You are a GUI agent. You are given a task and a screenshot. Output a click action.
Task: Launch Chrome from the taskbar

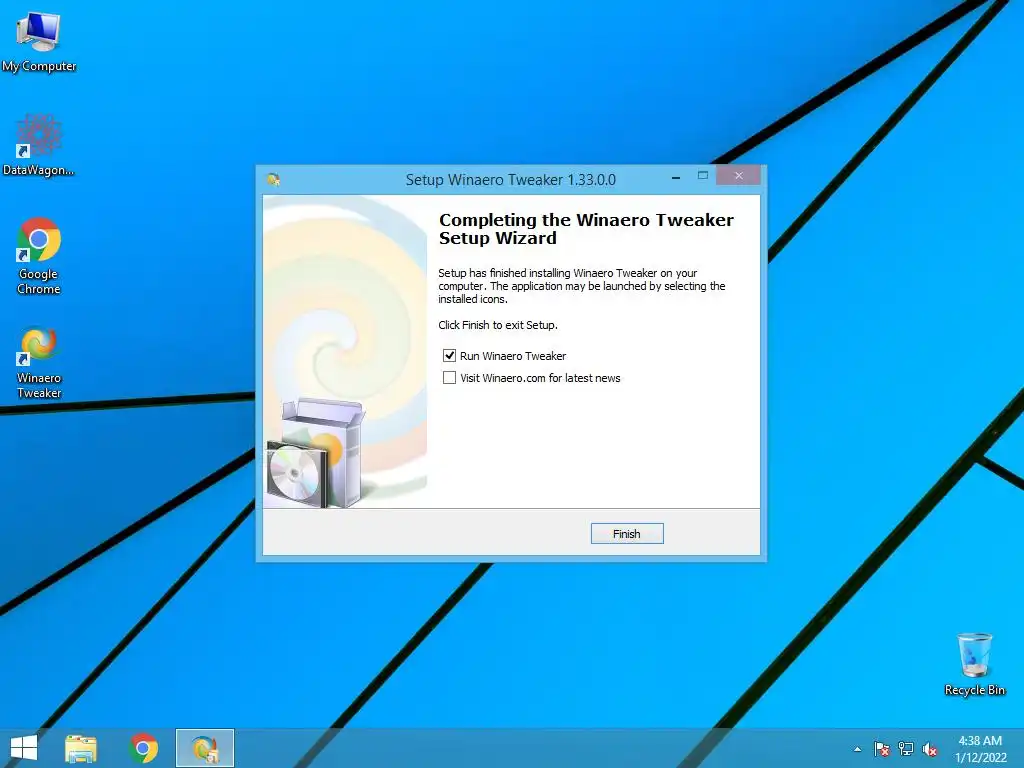pos(144,748)
